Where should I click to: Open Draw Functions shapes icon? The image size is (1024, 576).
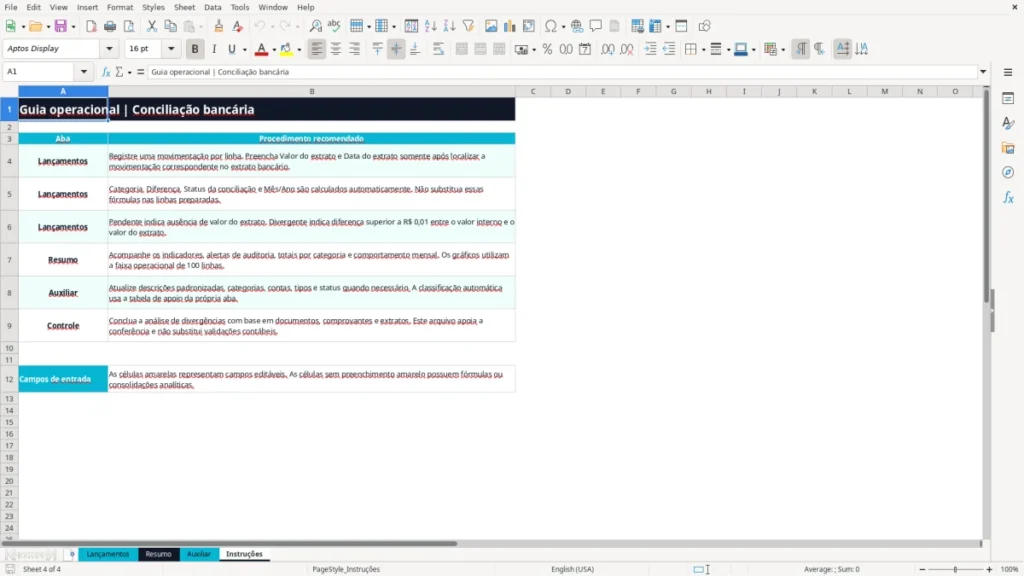pos(704,26)
